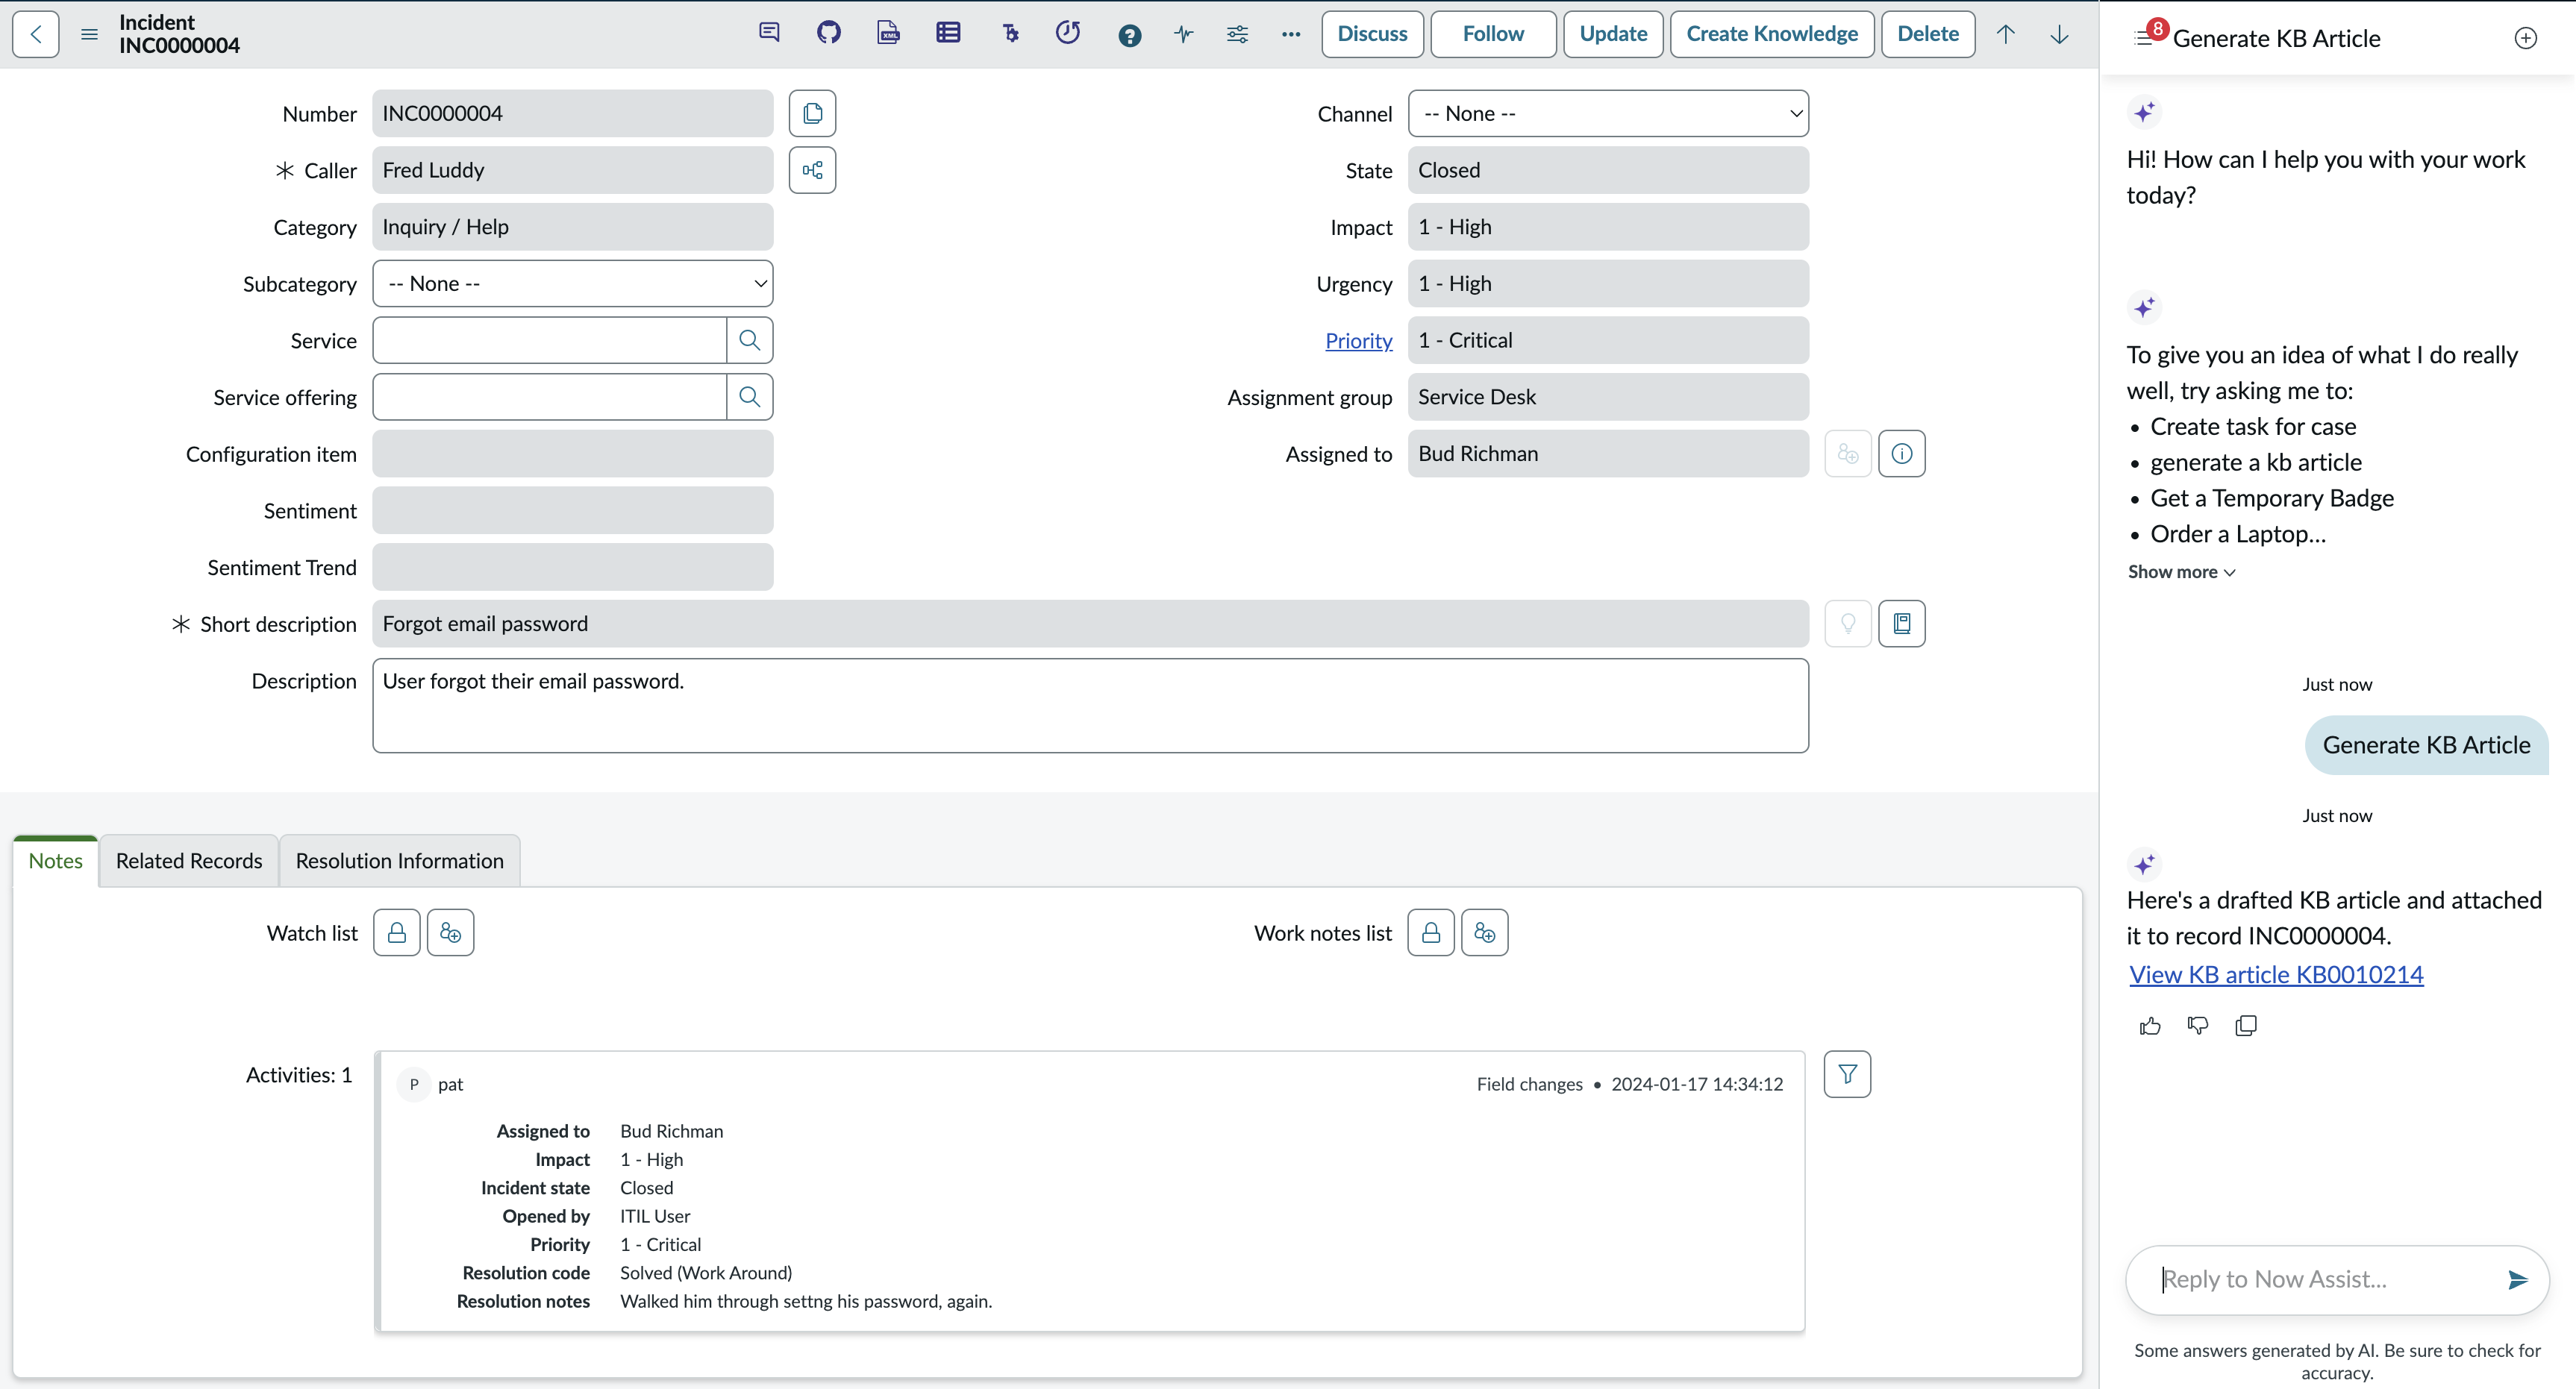The width and height of the screenshot is (2576, 1389).
Task: Show info icon for Assigned to Bud Richman
Action: click(1902, 454)
